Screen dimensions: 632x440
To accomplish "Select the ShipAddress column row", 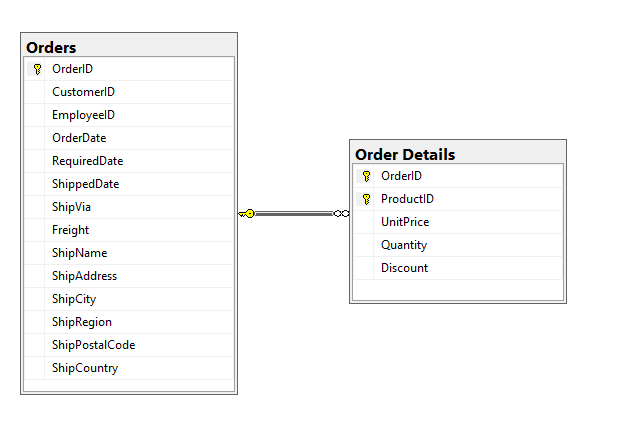I will tap(129, 276).
